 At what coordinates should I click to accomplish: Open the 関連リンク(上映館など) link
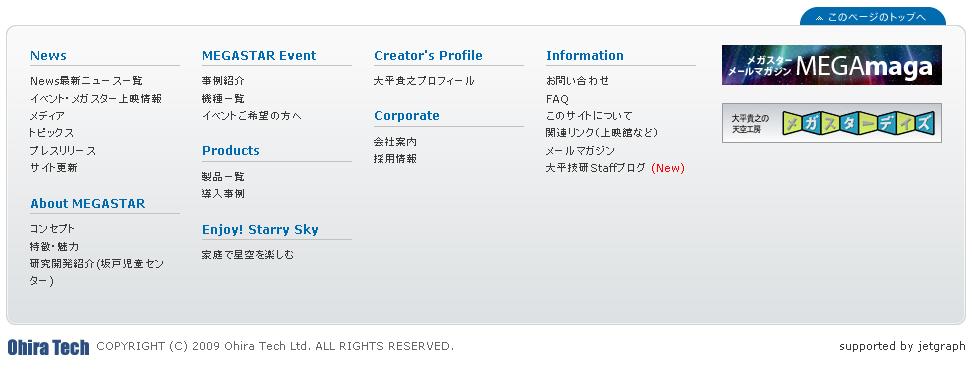602,133
